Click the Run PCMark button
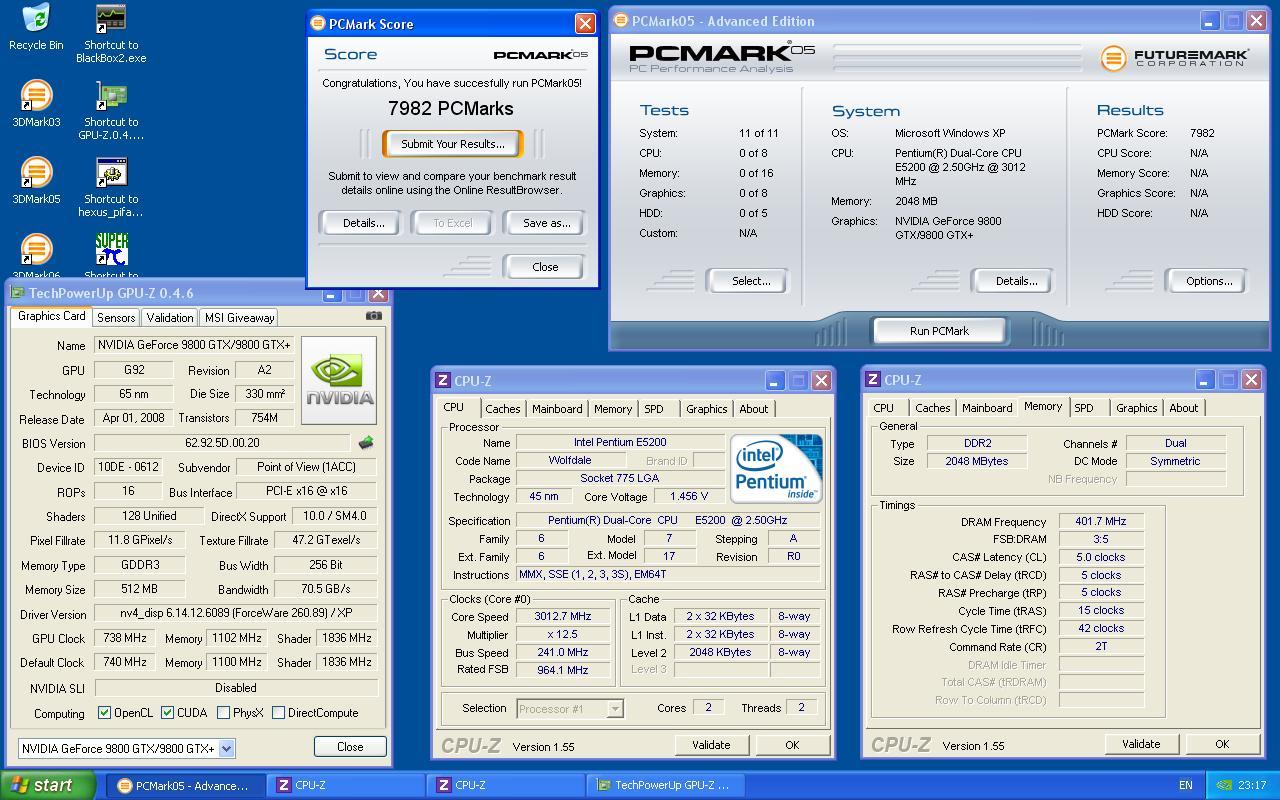This screenshot has width=1280, height=800. coord(939,331)
